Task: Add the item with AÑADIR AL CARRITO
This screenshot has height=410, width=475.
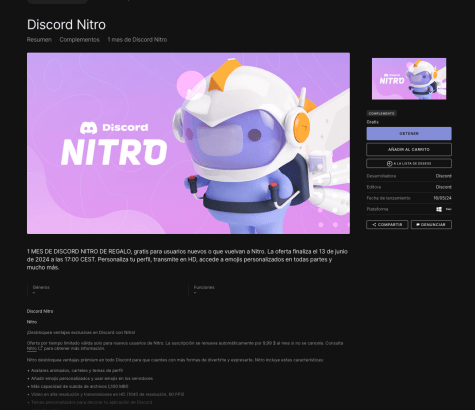Action: pos(409,149)
